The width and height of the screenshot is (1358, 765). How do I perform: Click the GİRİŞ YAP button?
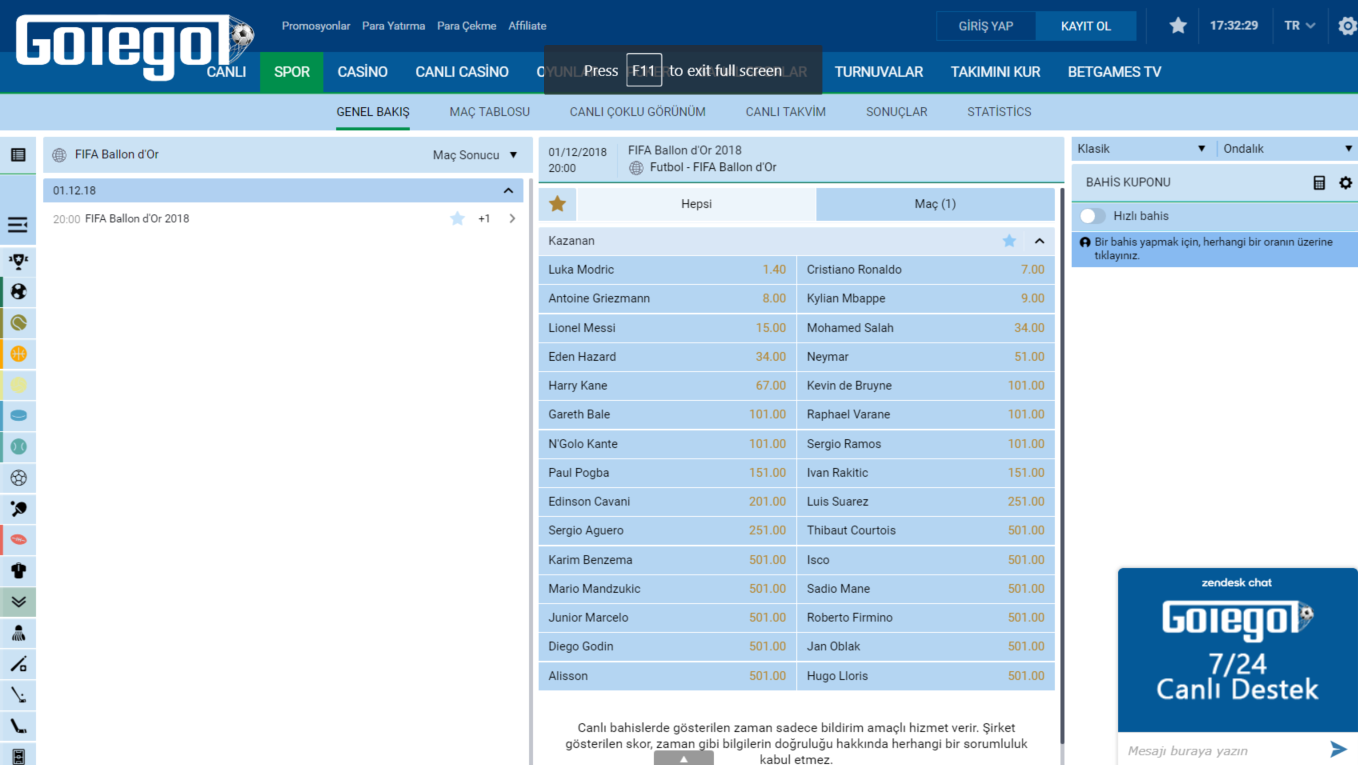click(986, 26)
